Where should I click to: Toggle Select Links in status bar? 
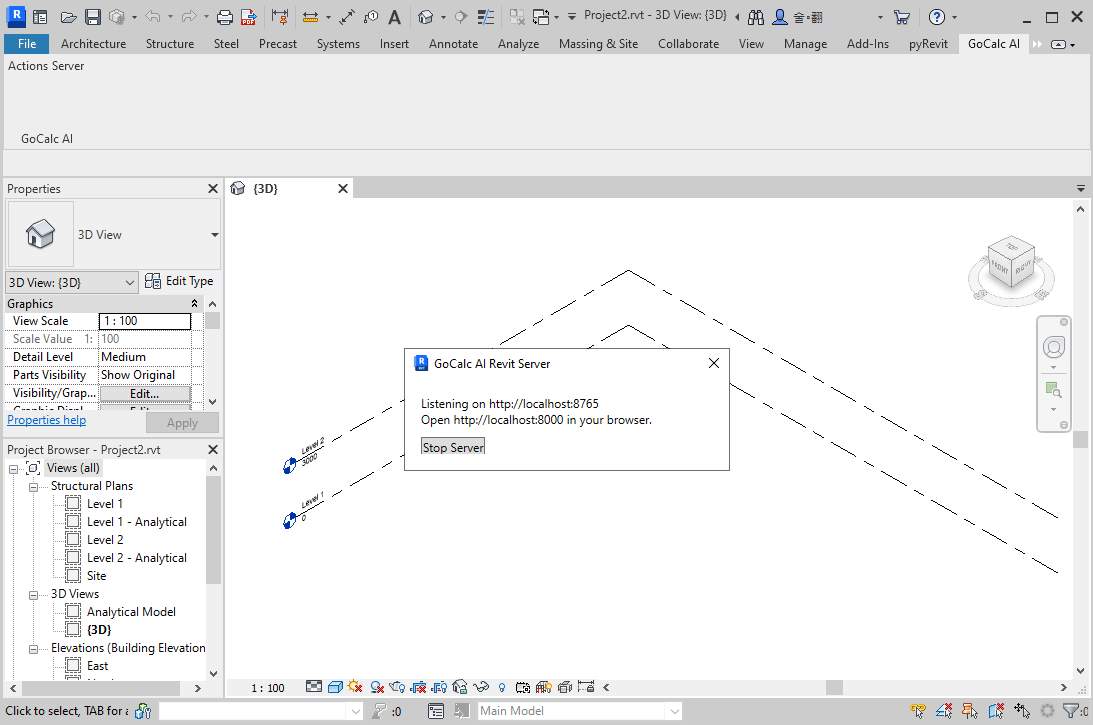click(918, 711)
